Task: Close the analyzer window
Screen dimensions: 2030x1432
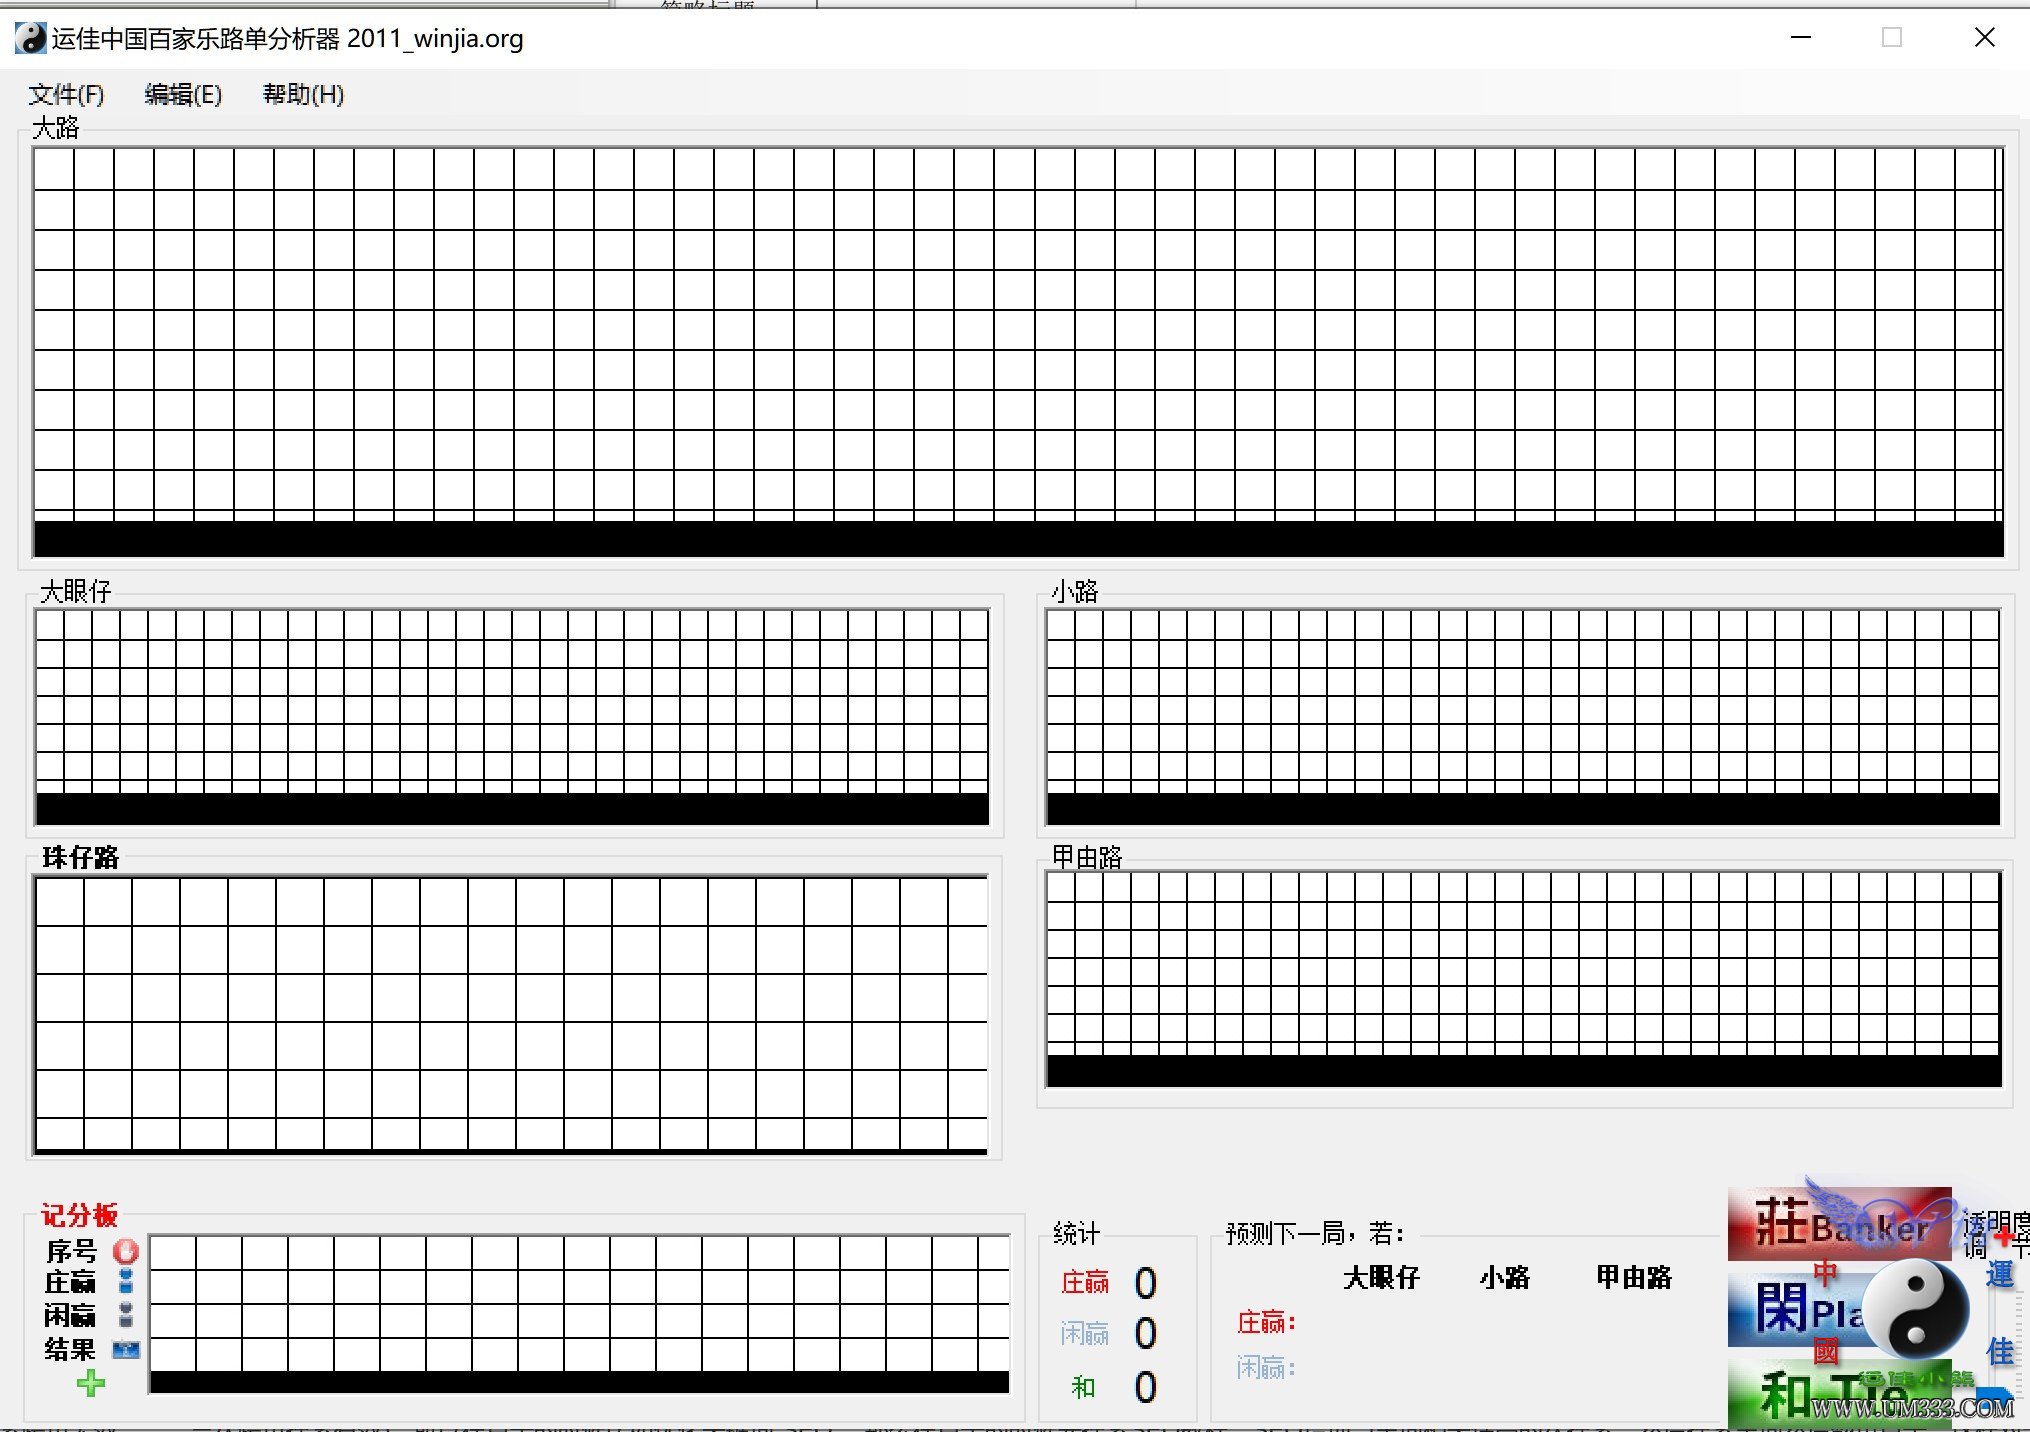Action: pyautogui.click(x=1984, y=38)
